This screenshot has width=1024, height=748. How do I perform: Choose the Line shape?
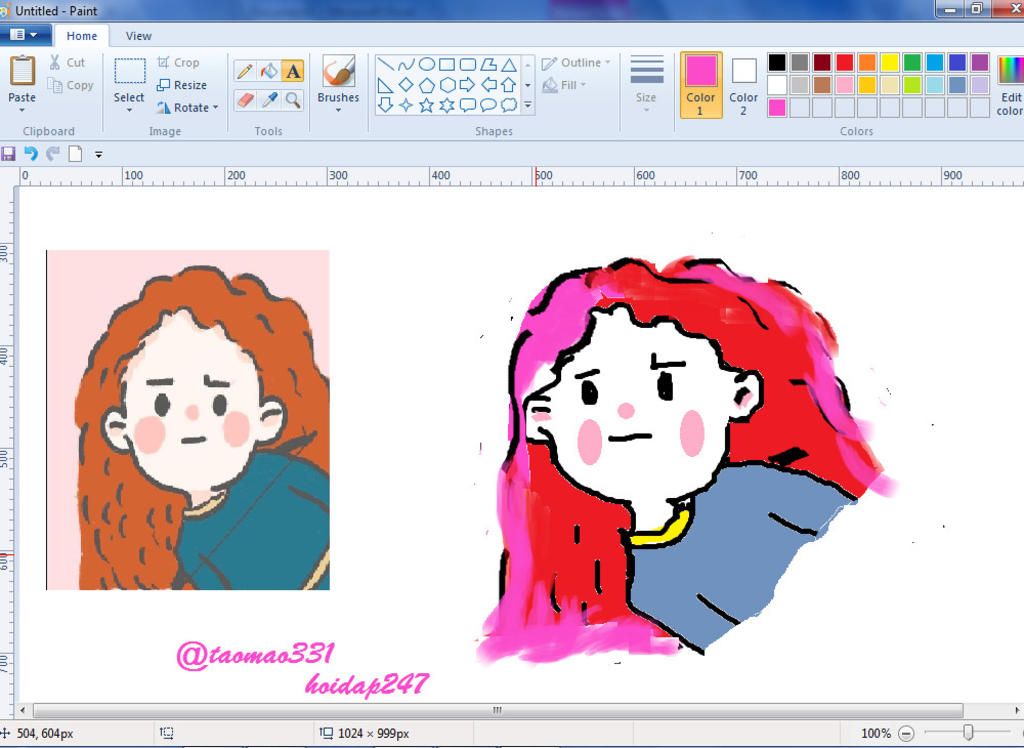coord(386,64)
